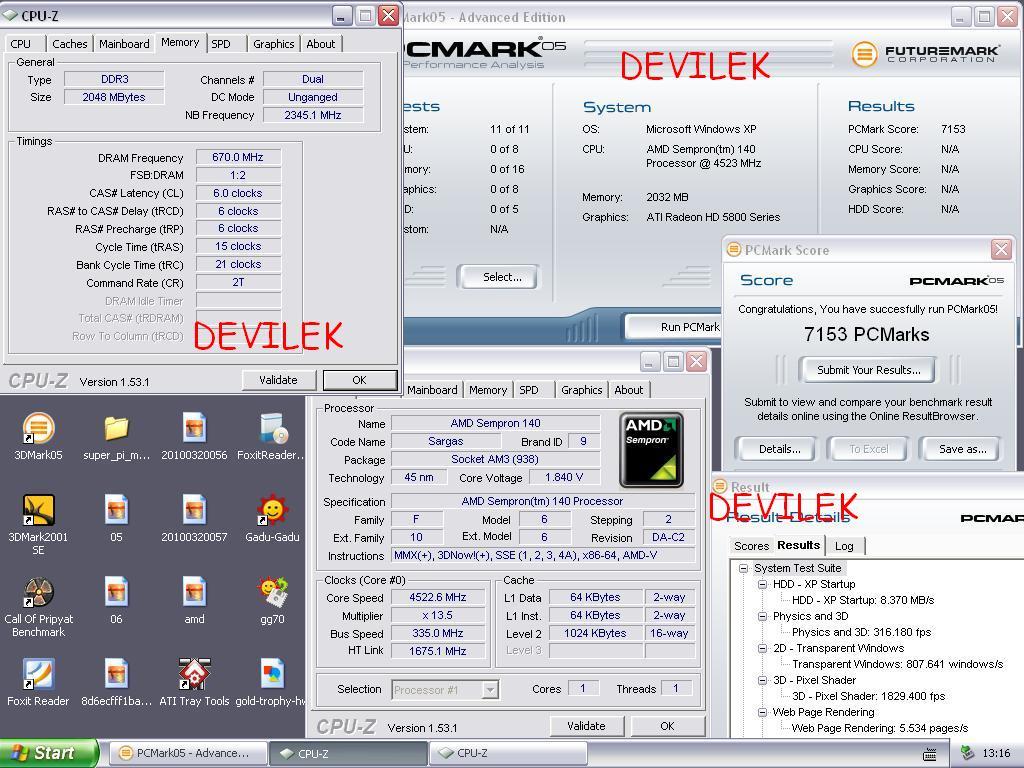
Task: Open Graphics tab in top CPU-Z window
Action: coord(273,44)
